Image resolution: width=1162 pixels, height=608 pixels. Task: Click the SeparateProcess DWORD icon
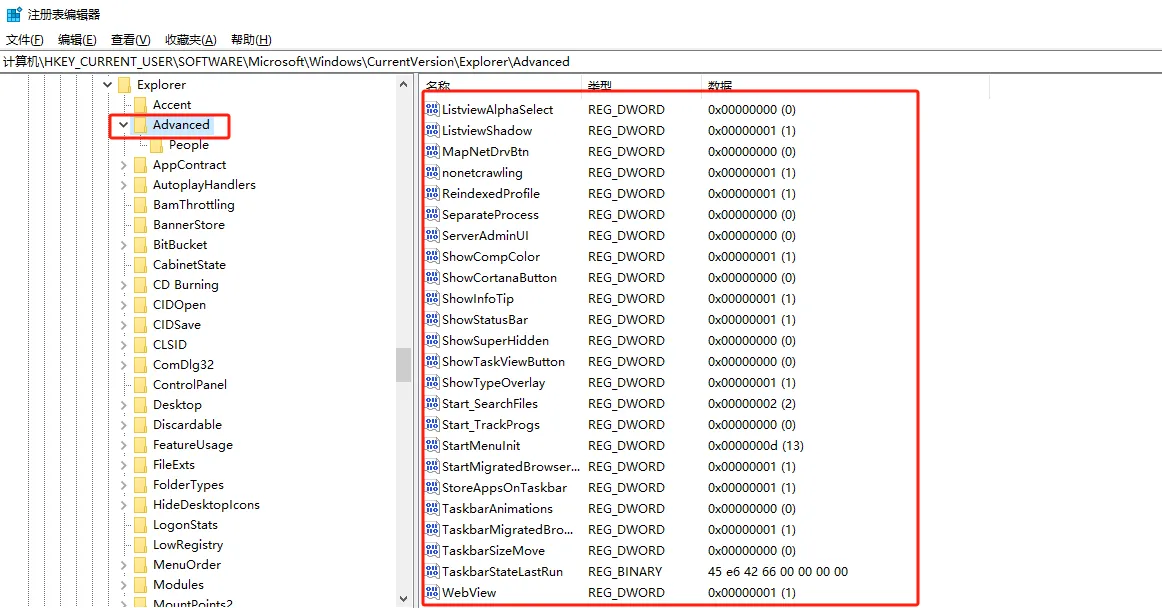[x=433, y=214]
